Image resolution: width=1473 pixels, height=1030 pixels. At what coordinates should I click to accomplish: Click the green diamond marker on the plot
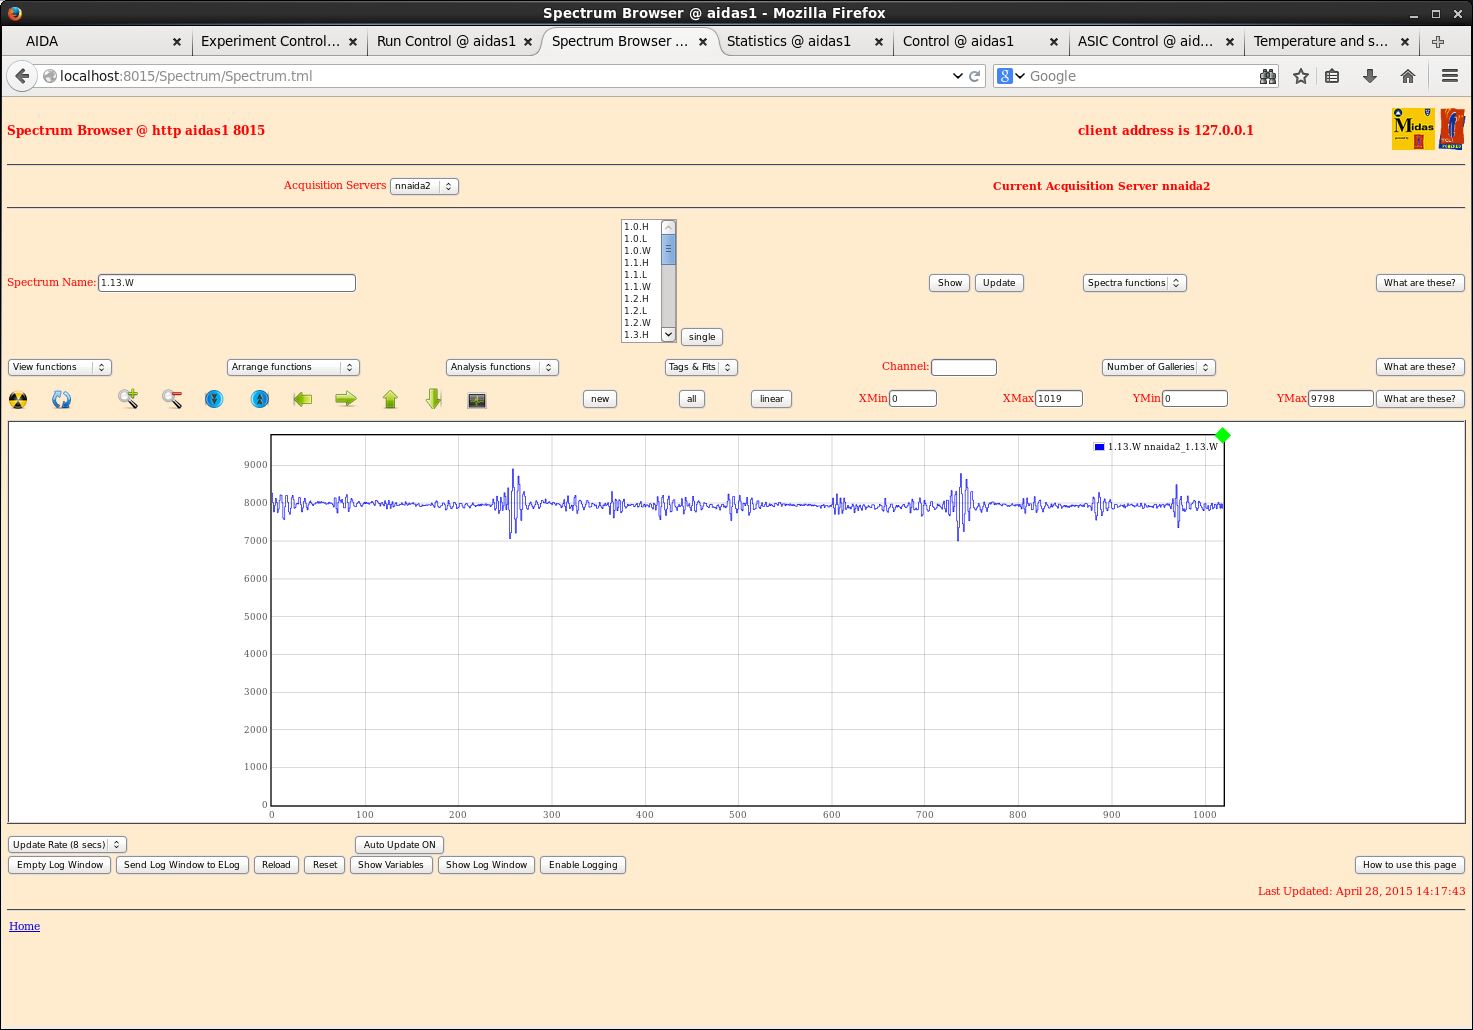click(x=1223, y=435)
